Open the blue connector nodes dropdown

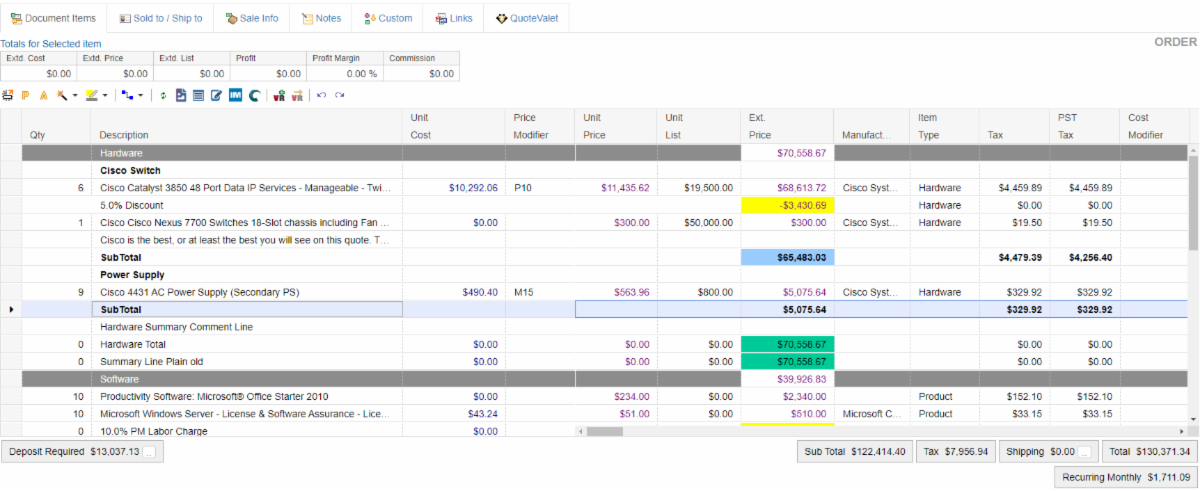[139, 96]
